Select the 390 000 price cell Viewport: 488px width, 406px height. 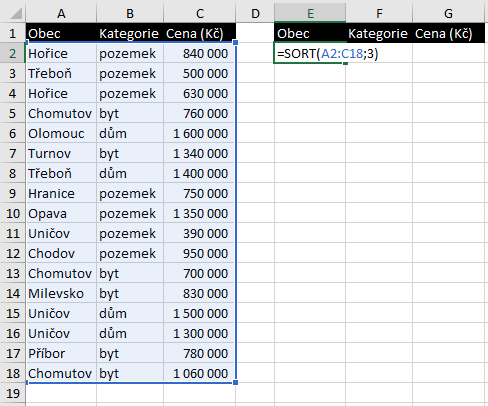199,233
